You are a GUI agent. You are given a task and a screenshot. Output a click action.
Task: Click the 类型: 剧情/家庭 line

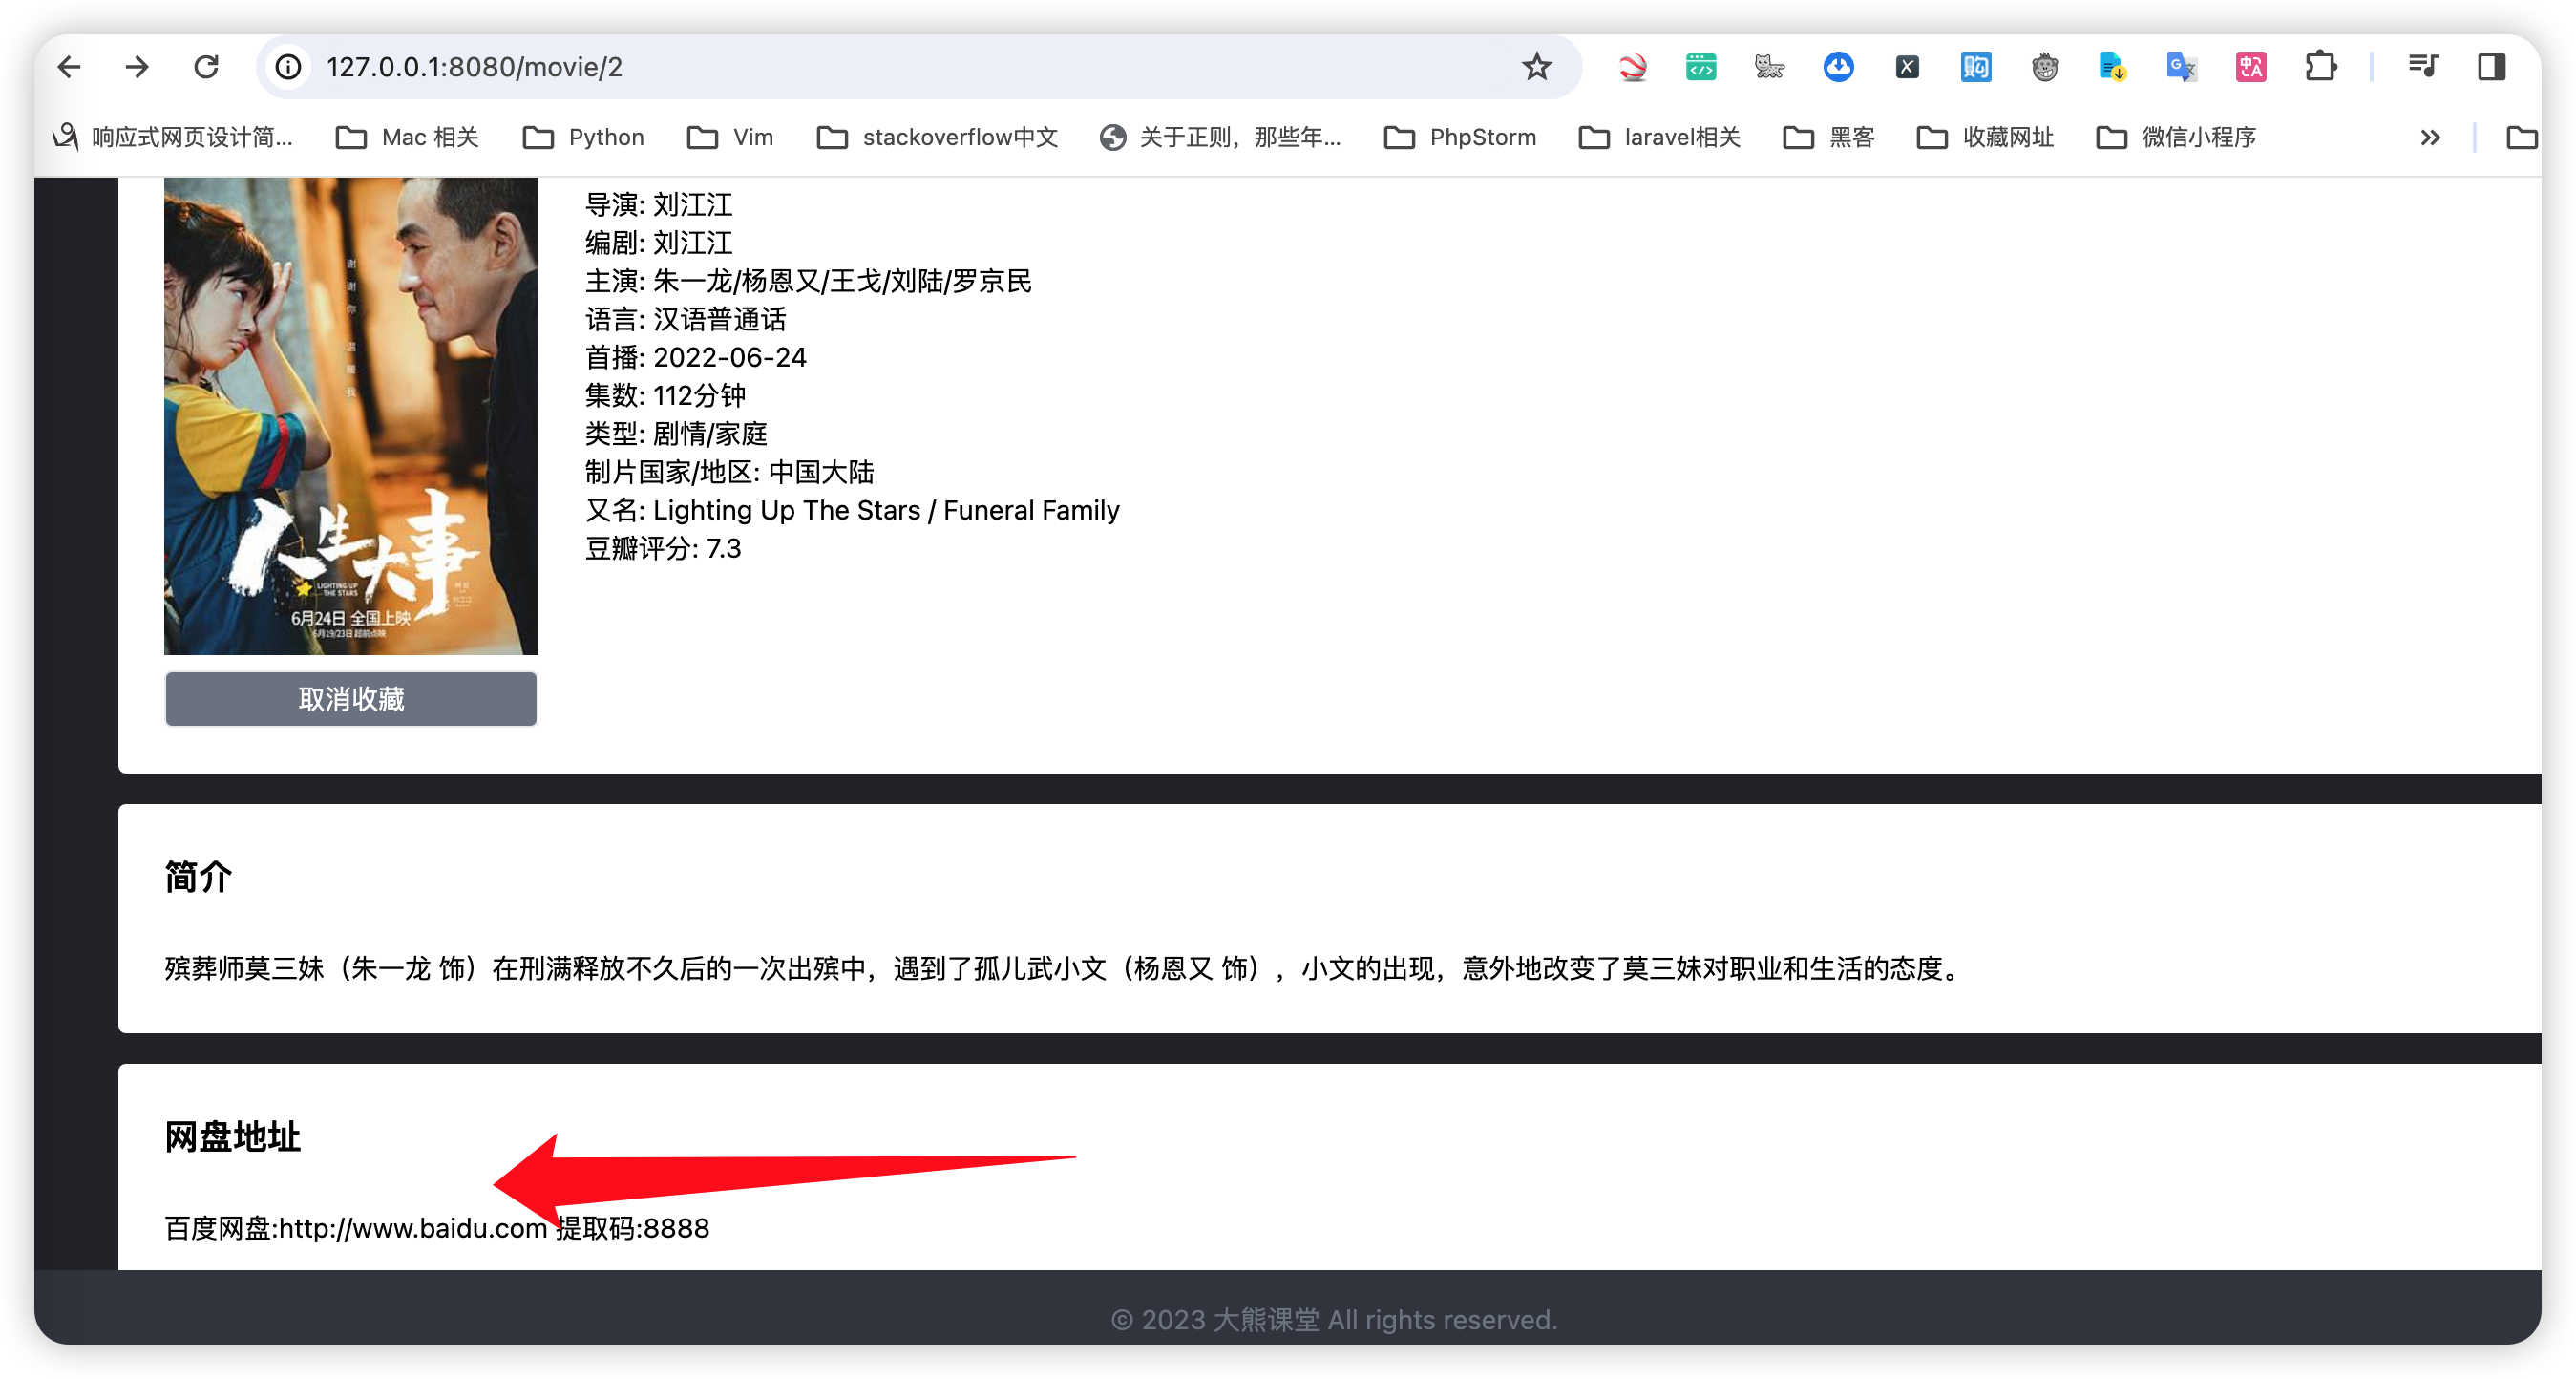pyautogui.click(x=676, y=434)
